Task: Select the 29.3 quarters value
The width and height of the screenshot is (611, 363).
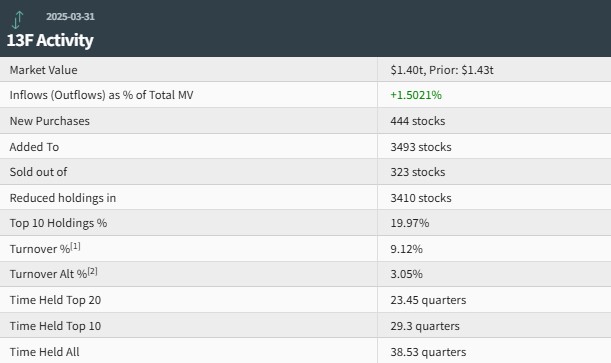Action: [x=425, y=326]
